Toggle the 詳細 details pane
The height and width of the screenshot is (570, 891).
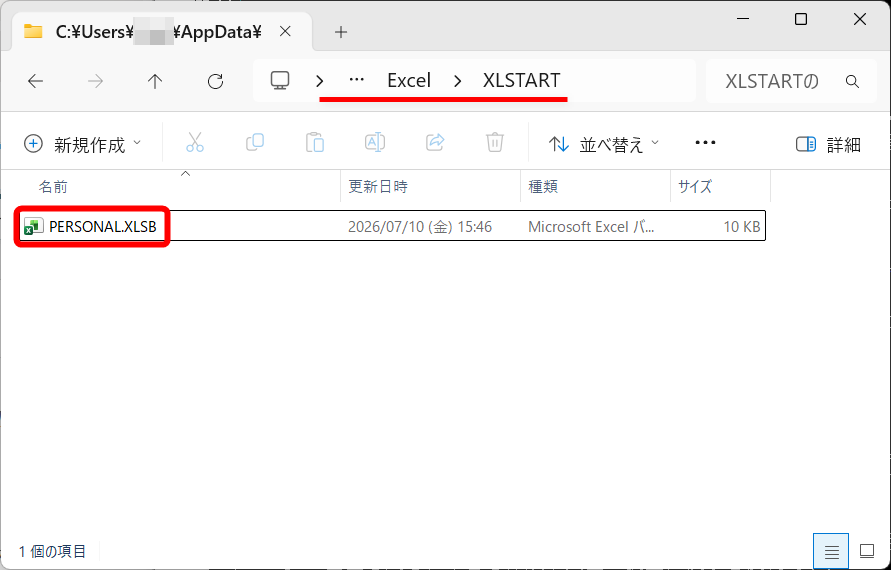point(829,144)
